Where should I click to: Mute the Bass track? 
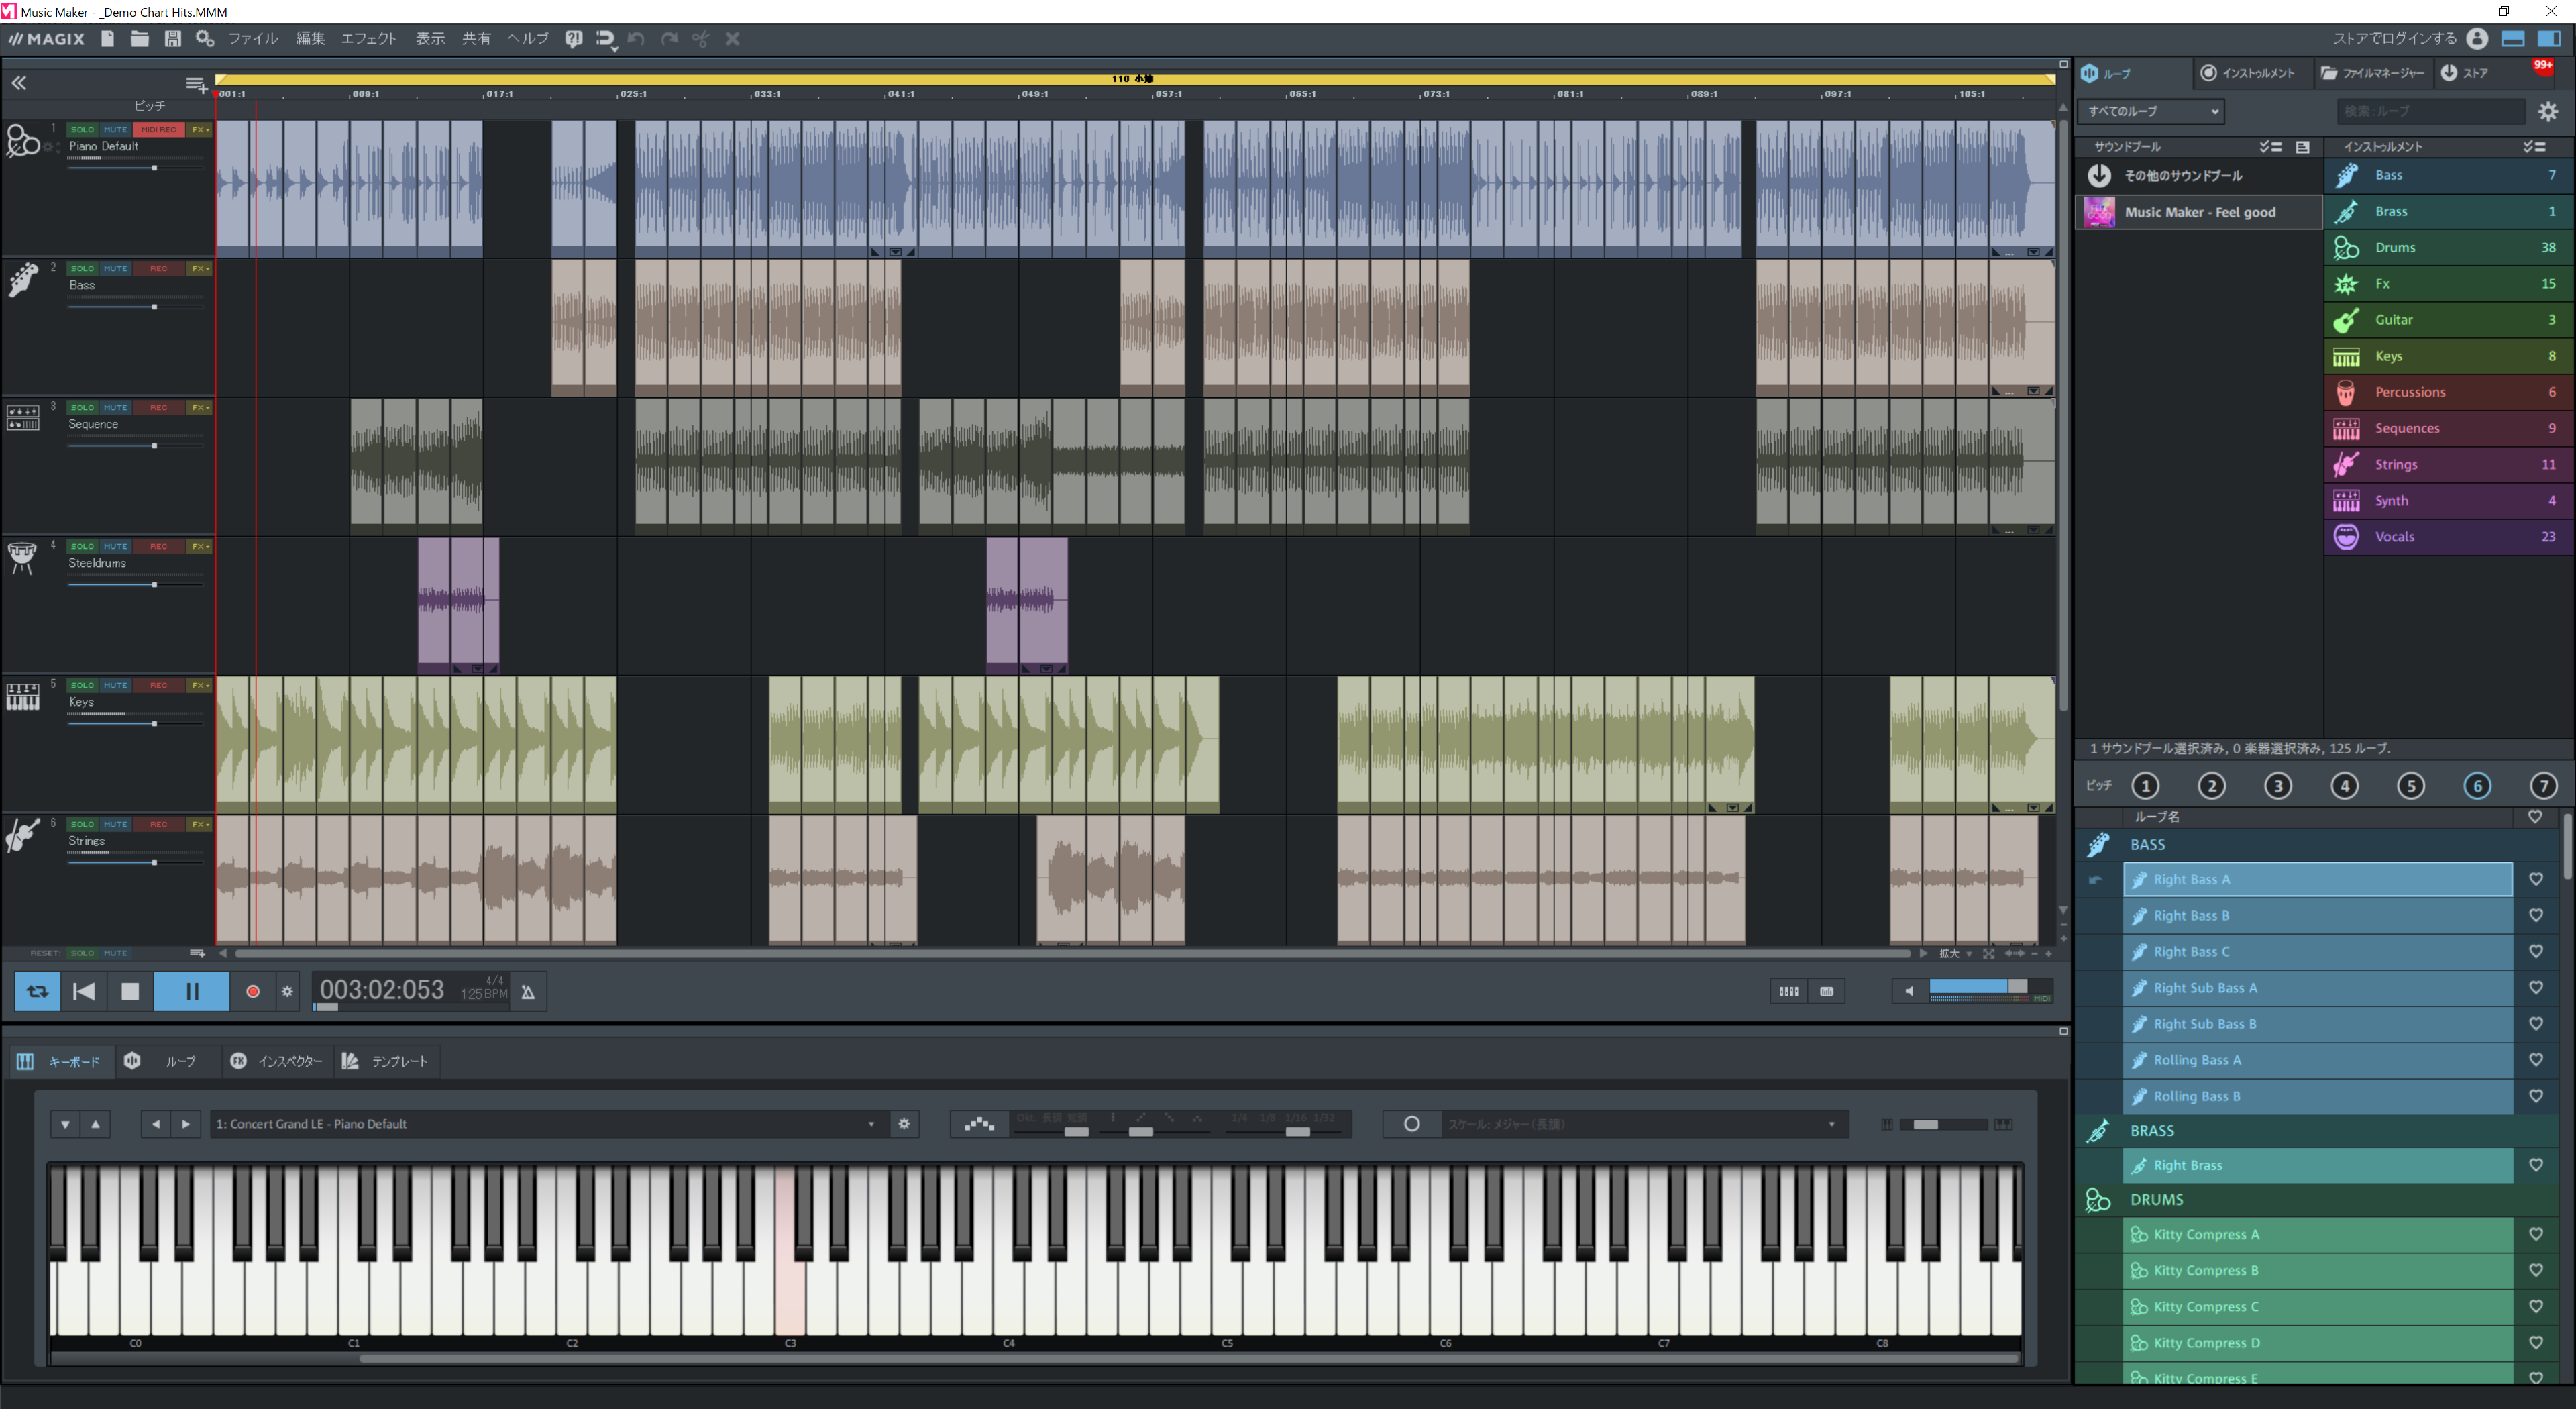click(x=115, y=269)
